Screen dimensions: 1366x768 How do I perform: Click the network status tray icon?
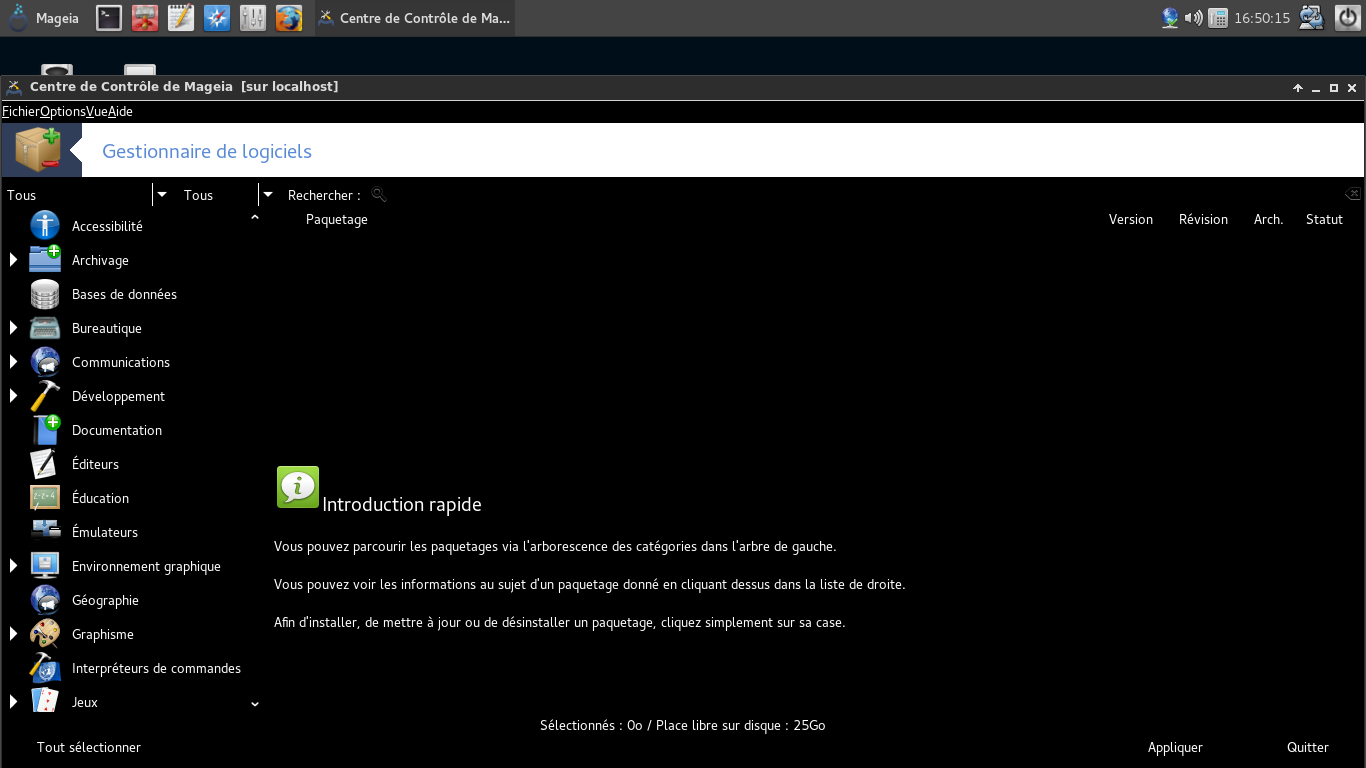click(x=1170, y=18)
